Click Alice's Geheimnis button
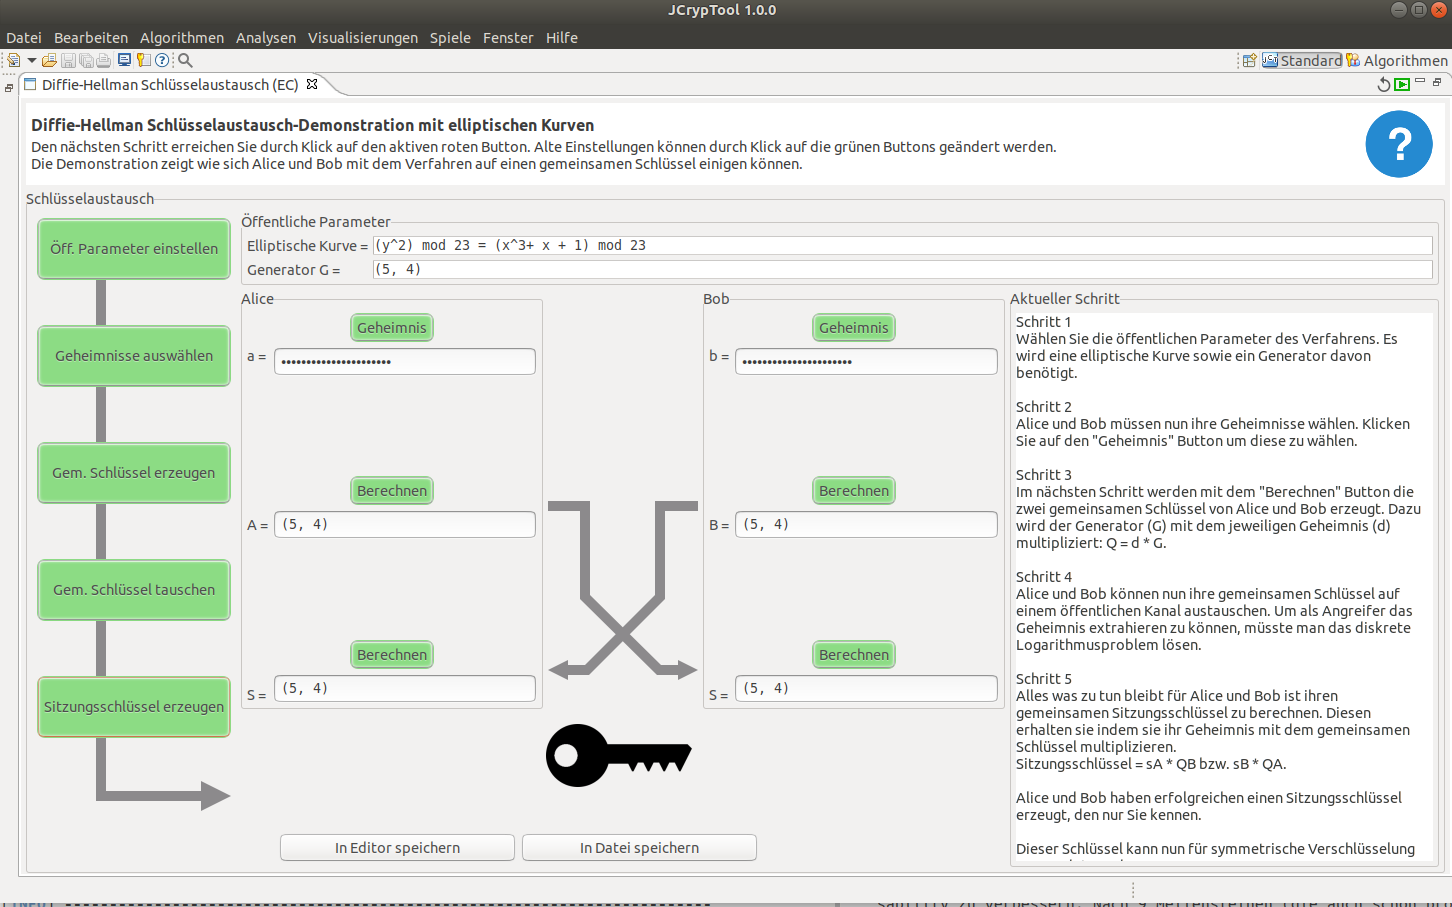The image size is (1452, 907). pos(392,328)
